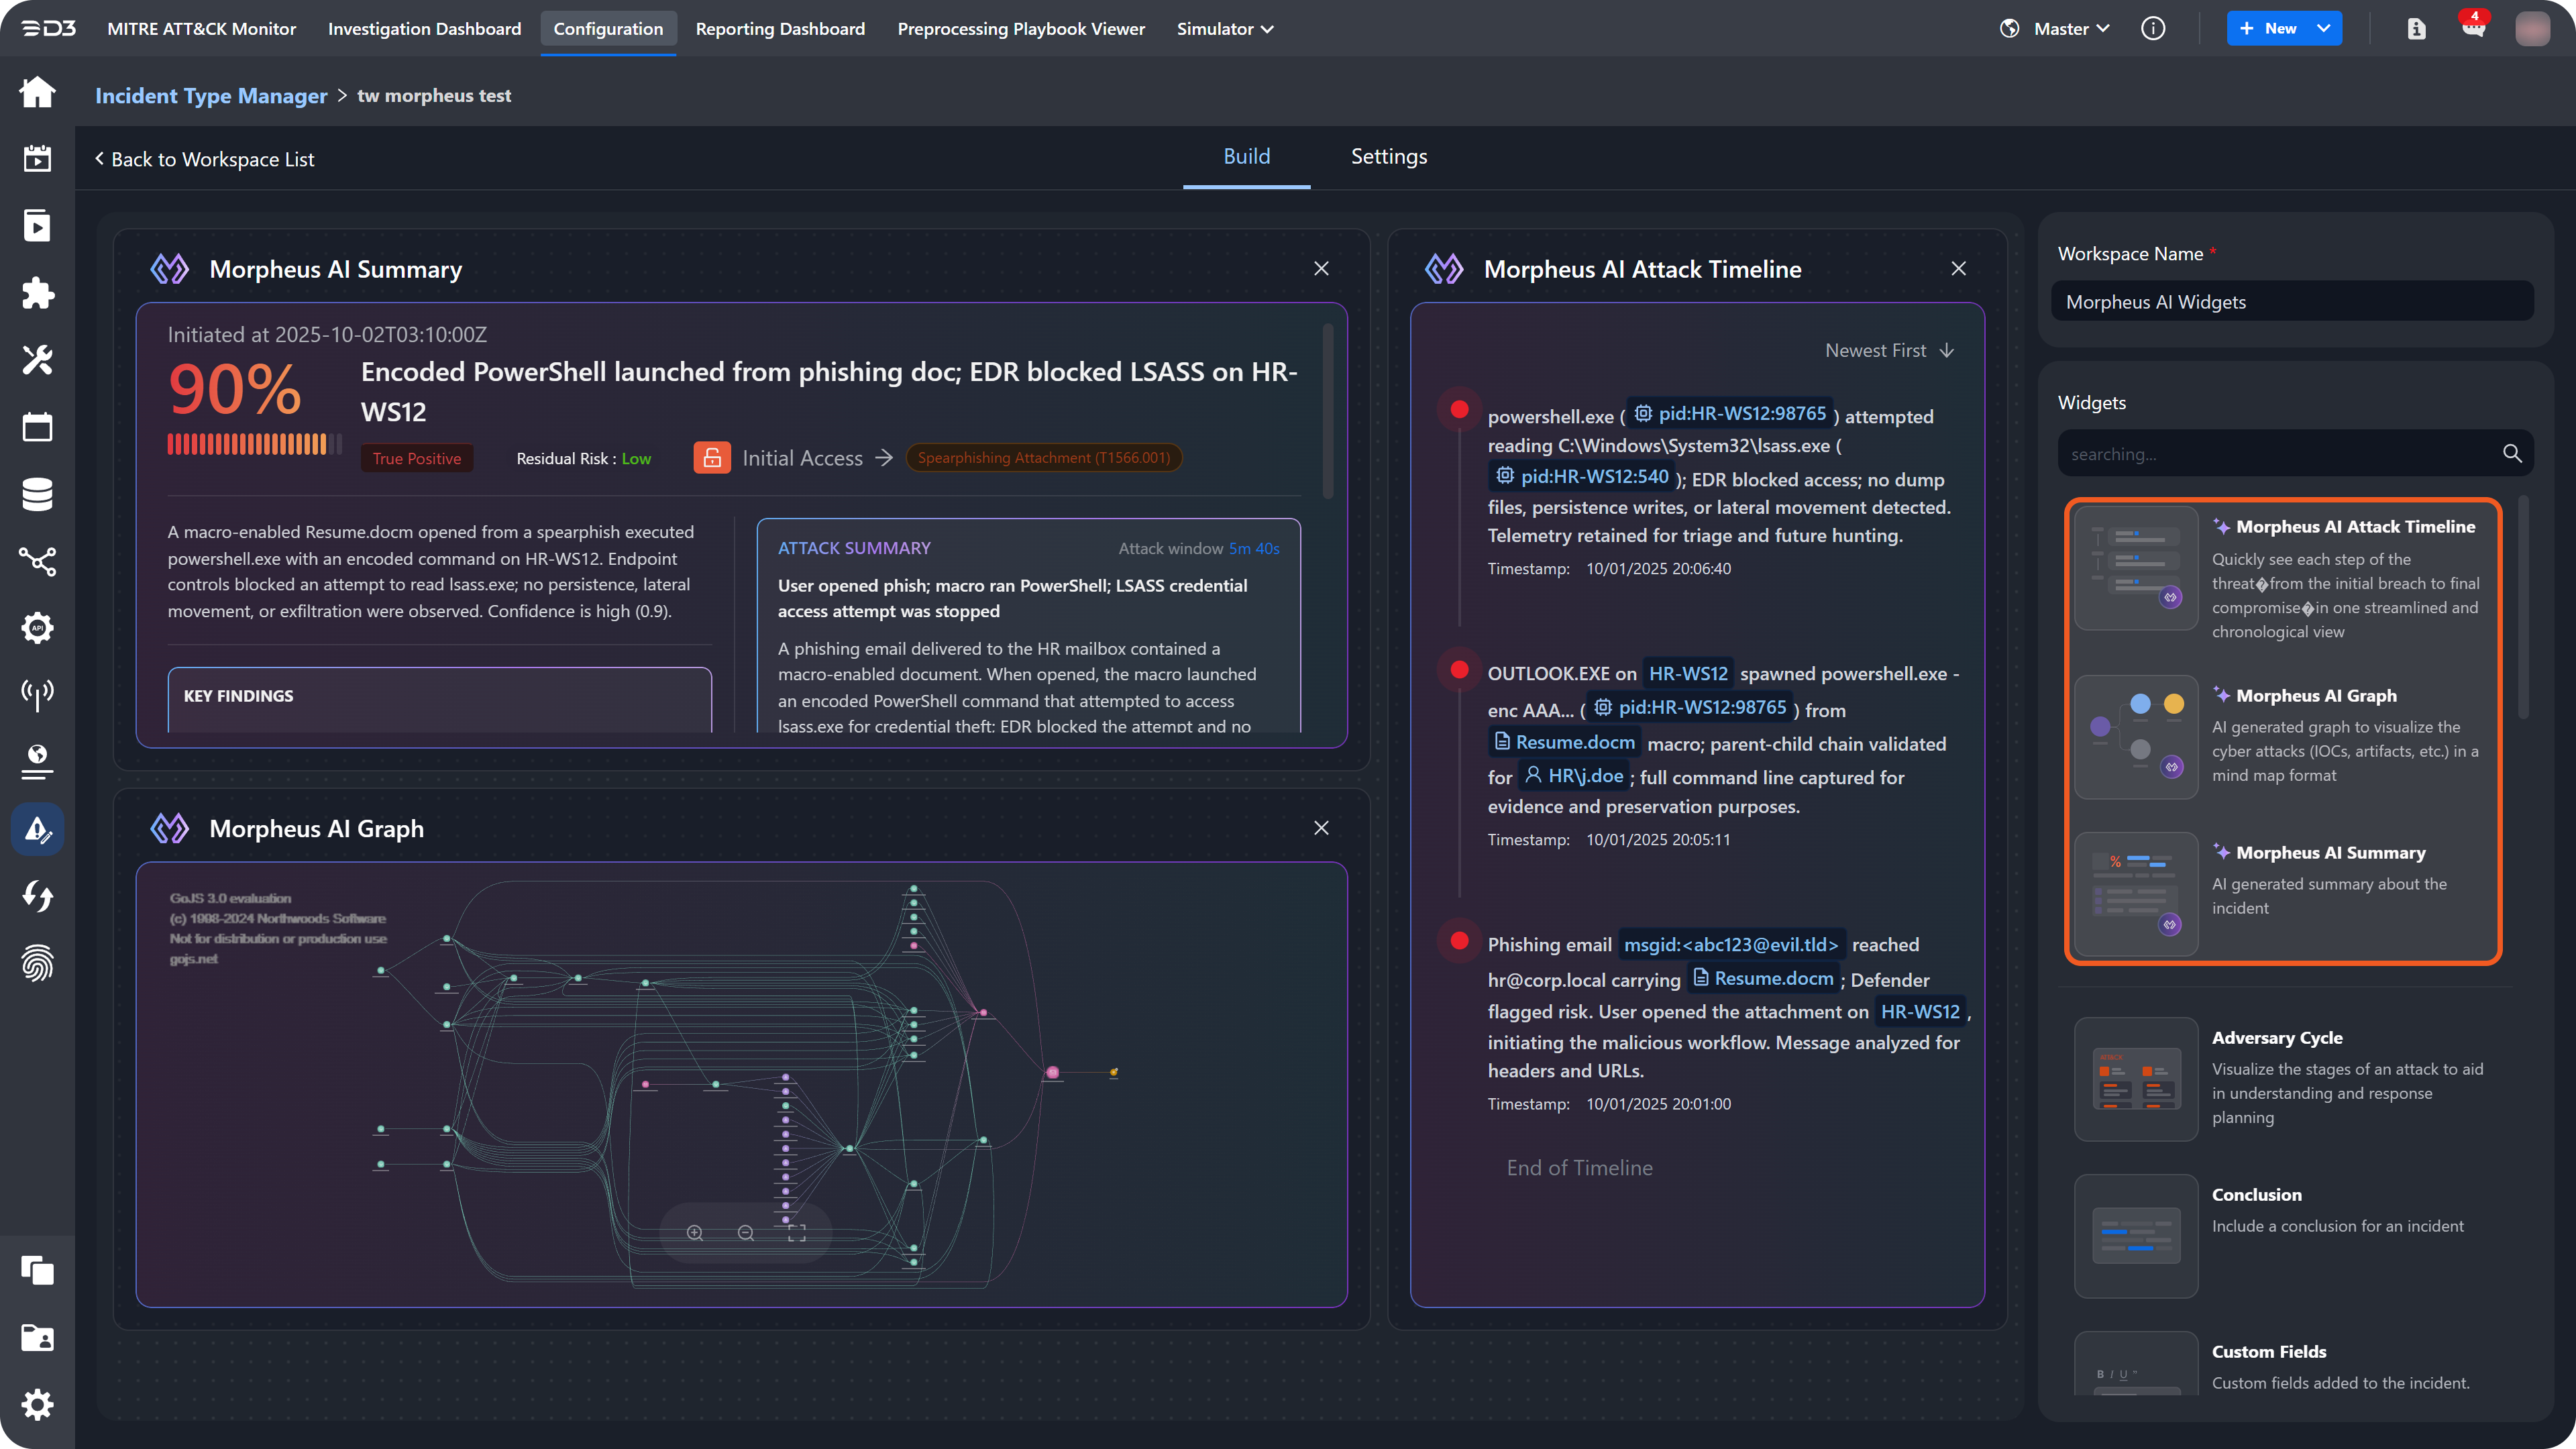Click the info circle icon in the top bar
The height and width of the screenshot is (1449, 2576).
2153,29
